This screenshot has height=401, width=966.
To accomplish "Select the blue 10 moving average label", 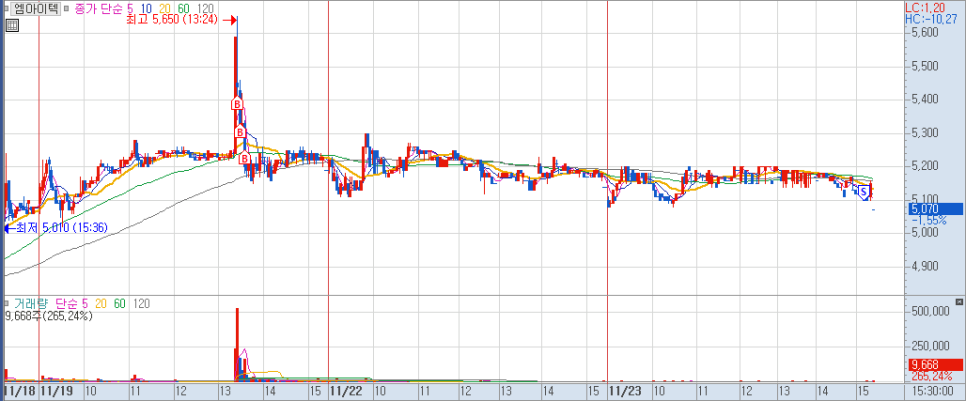I will click(x=146, y=9).
